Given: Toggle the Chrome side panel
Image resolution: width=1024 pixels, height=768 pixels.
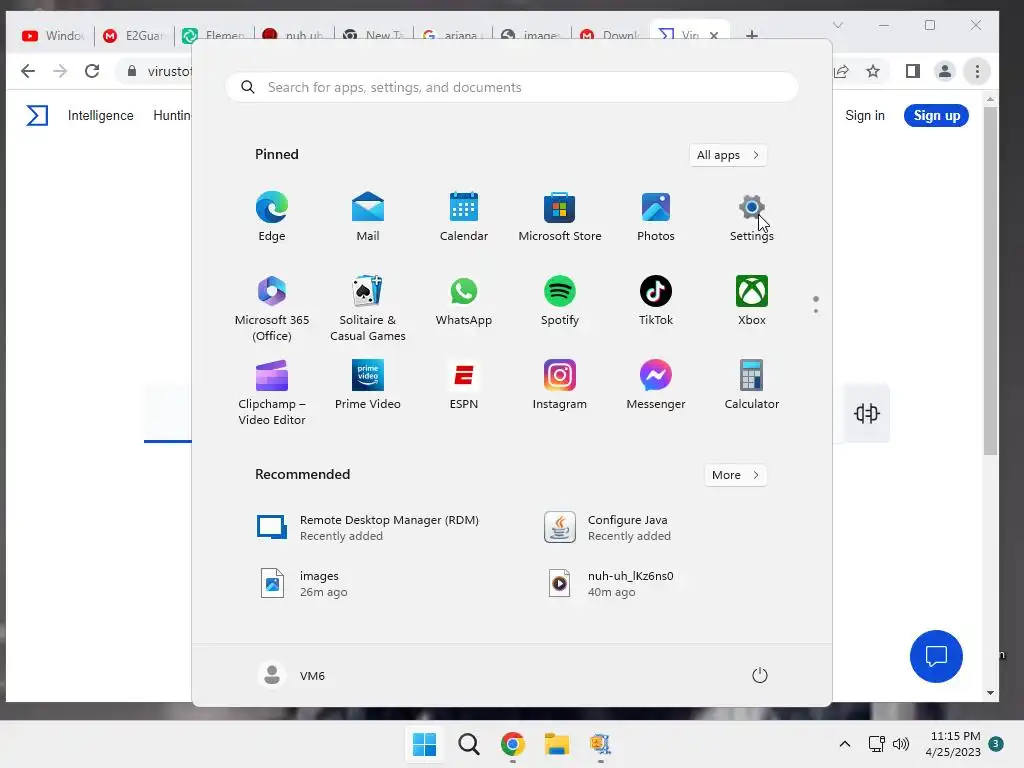Looking at the screenshot, I should tap(913, 71).
